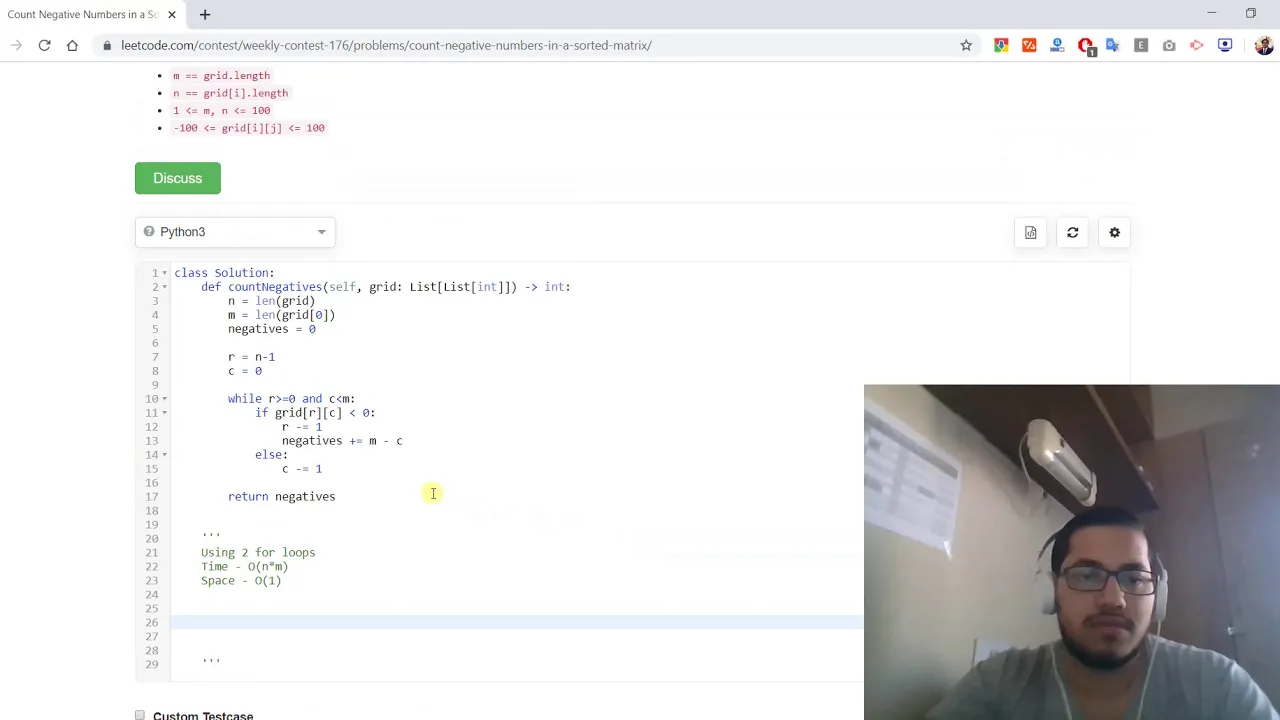Close the Count Negative Numbers tab
Viewport: 1280px width, 720px height.
172,15
